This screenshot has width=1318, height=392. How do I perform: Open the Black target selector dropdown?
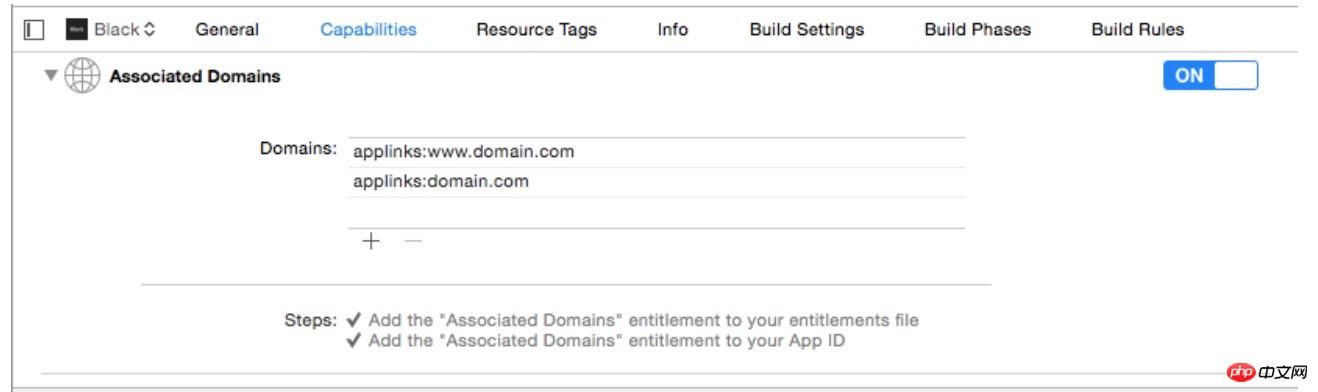pos(124,30)
